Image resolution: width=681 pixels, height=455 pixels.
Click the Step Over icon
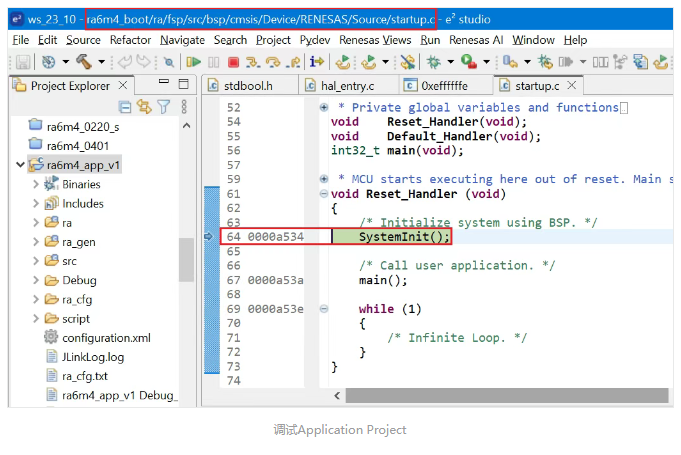pyautogui.click(x=273, y=63)
